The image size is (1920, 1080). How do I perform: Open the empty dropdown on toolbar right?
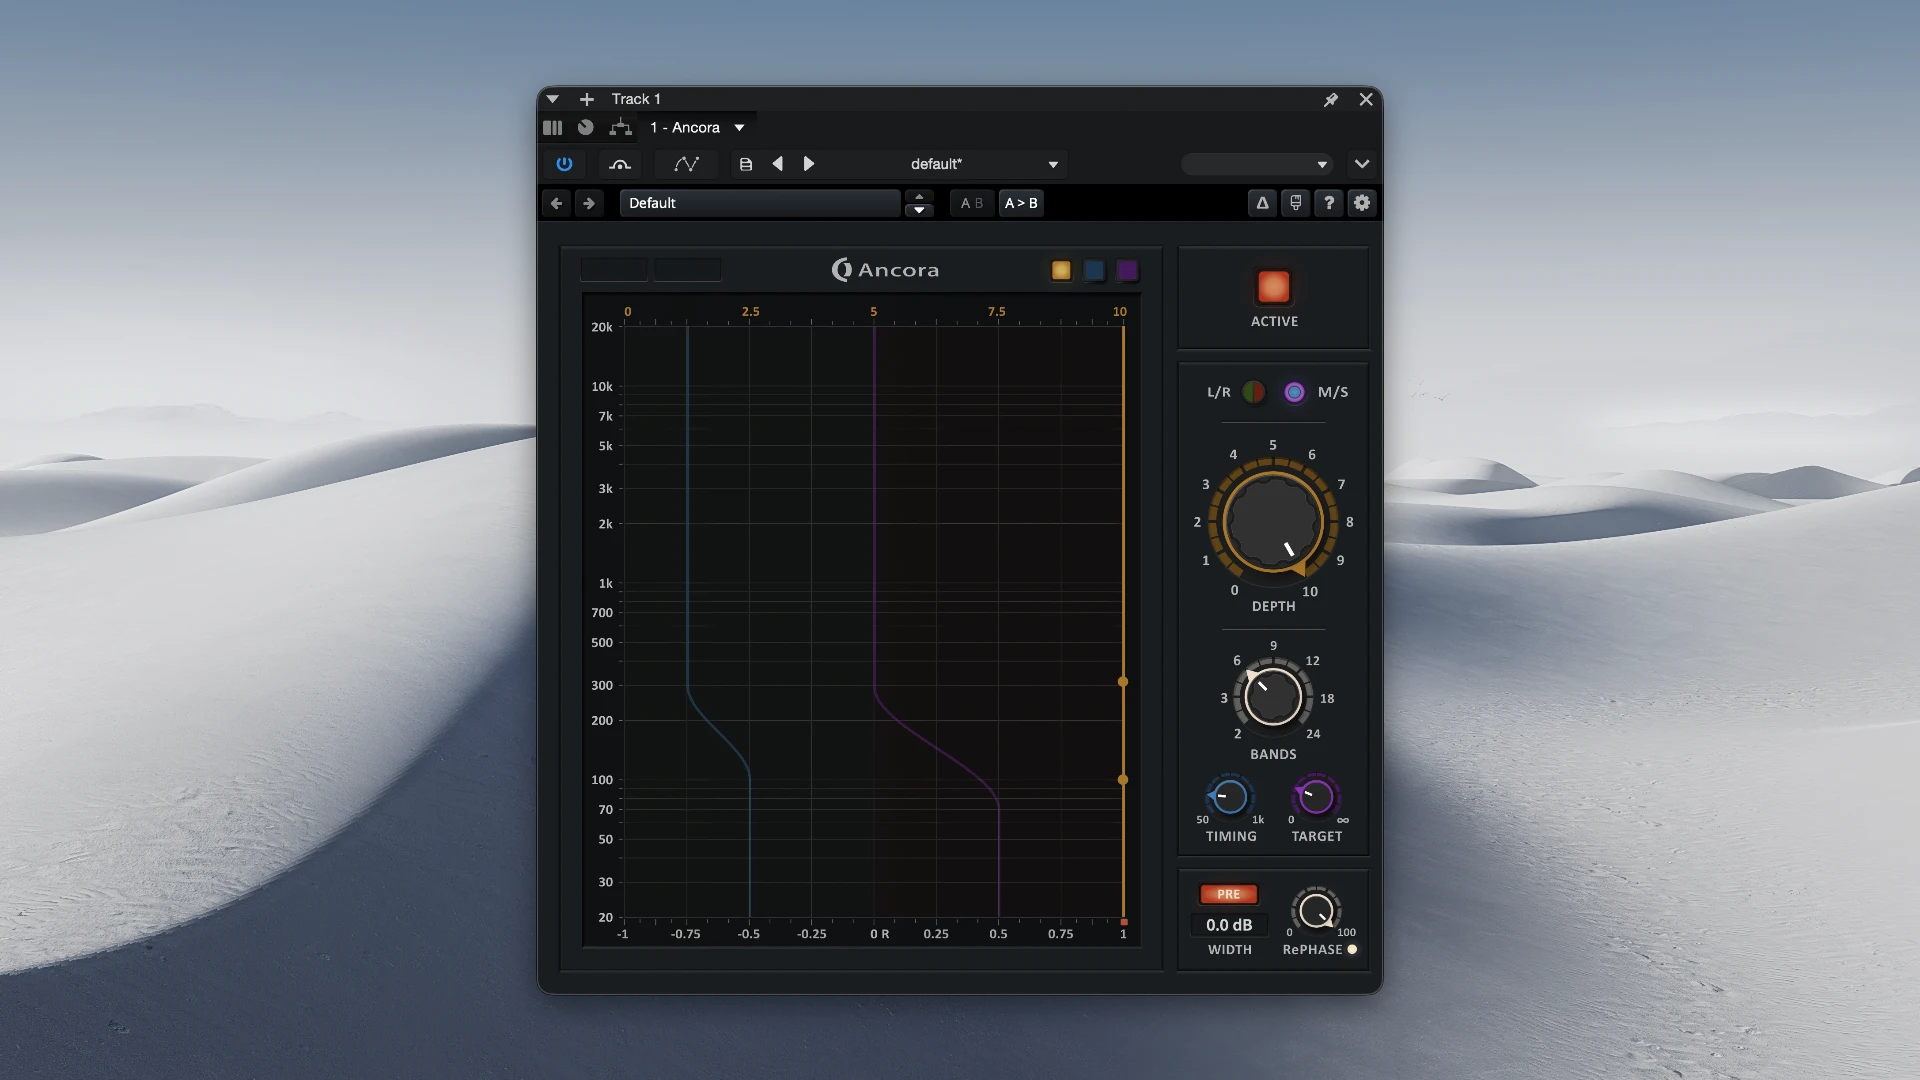click(x=1257, y=164)
